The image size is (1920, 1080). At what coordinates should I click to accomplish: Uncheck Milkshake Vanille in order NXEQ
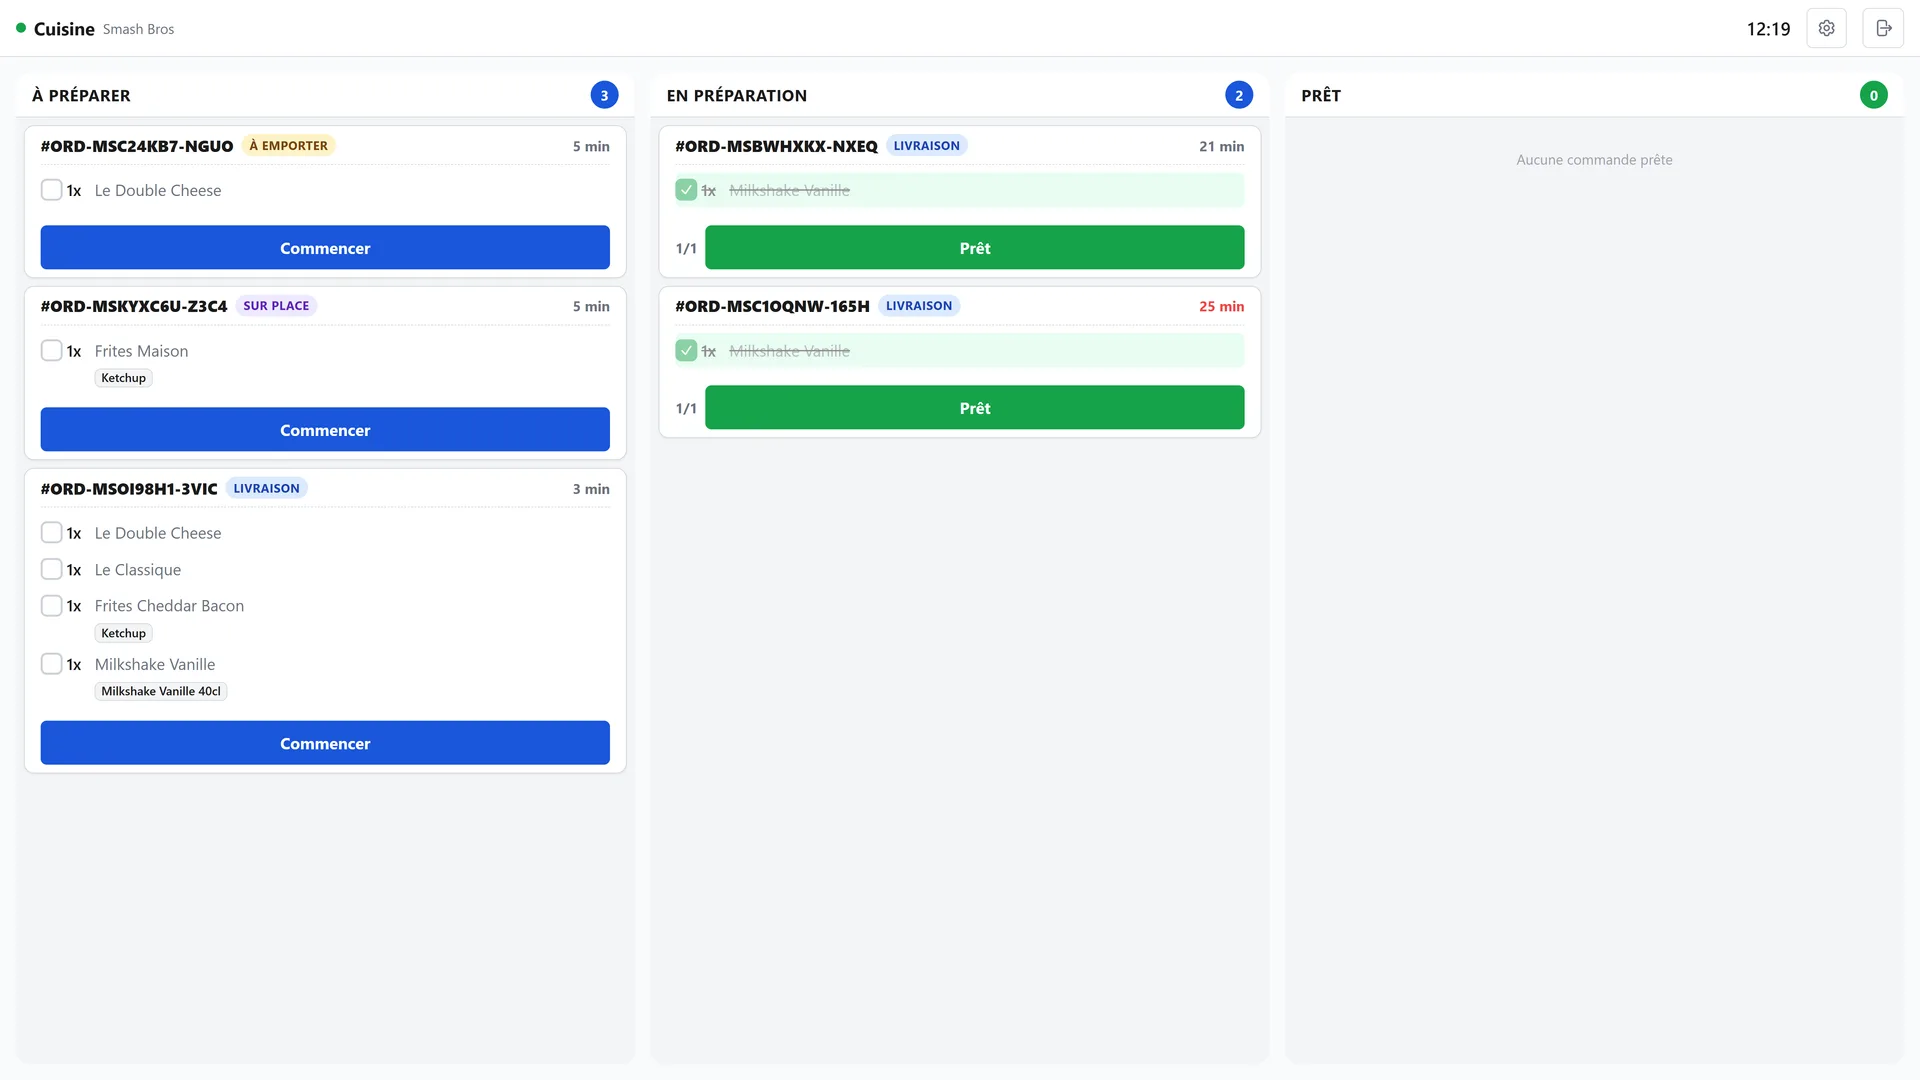[686, 190]
